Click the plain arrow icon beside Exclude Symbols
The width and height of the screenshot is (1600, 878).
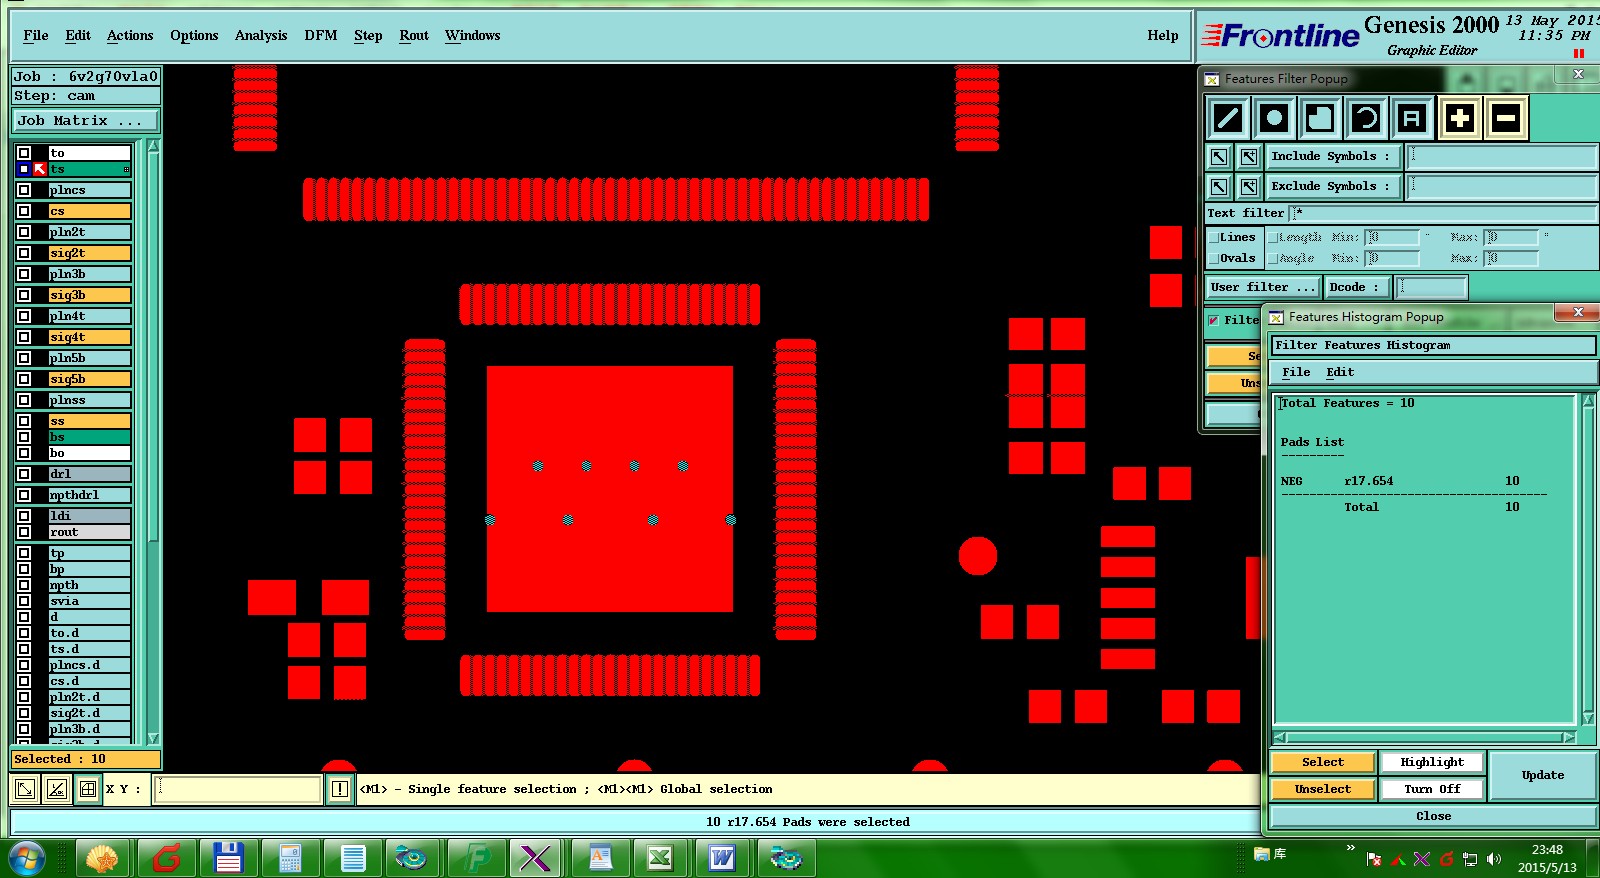pyautogui.click(x=1219, y=187)
